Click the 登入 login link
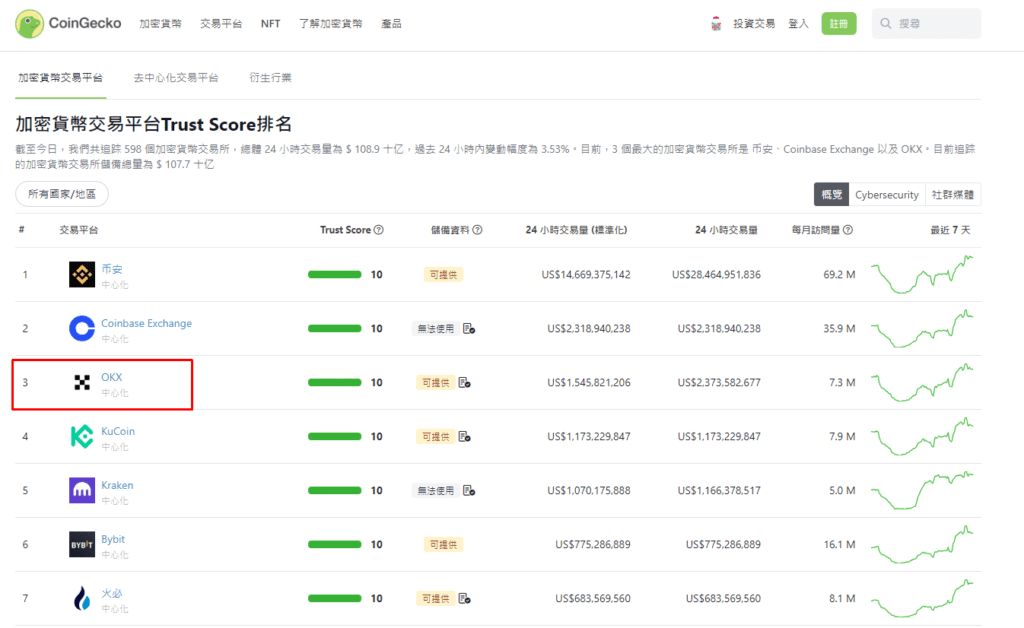Screen dimensions: 1024x628 tap(798, 24)
